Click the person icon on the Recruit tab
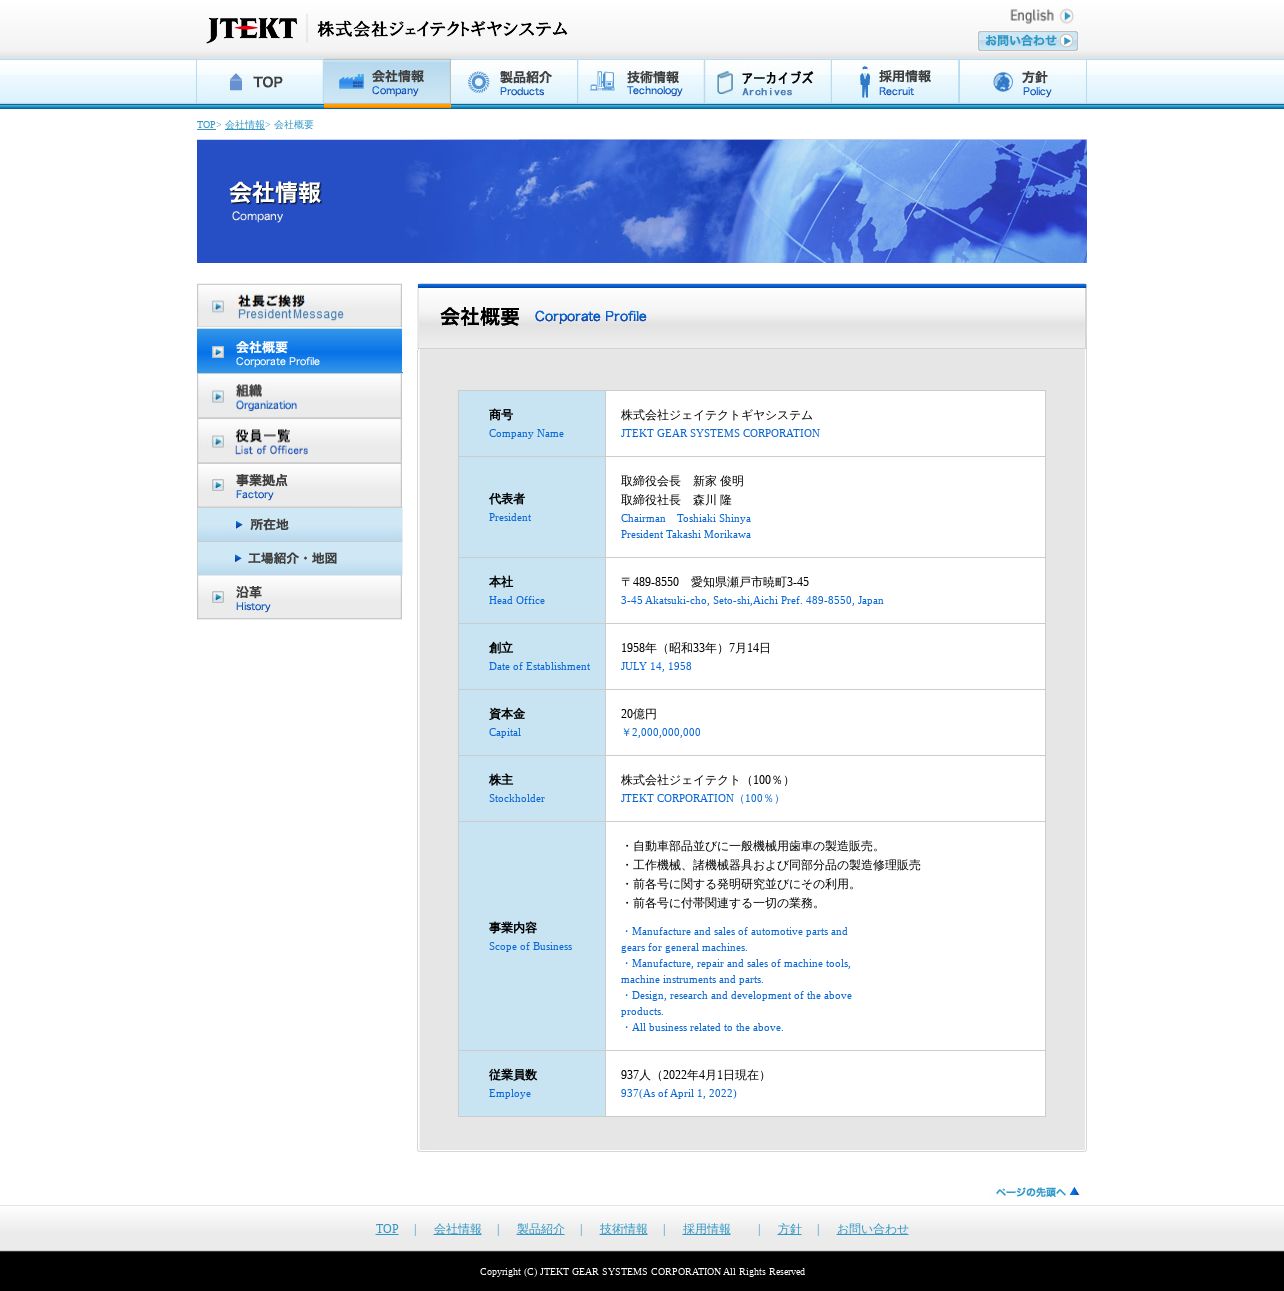The image size is (1284, 1291). 865,82
